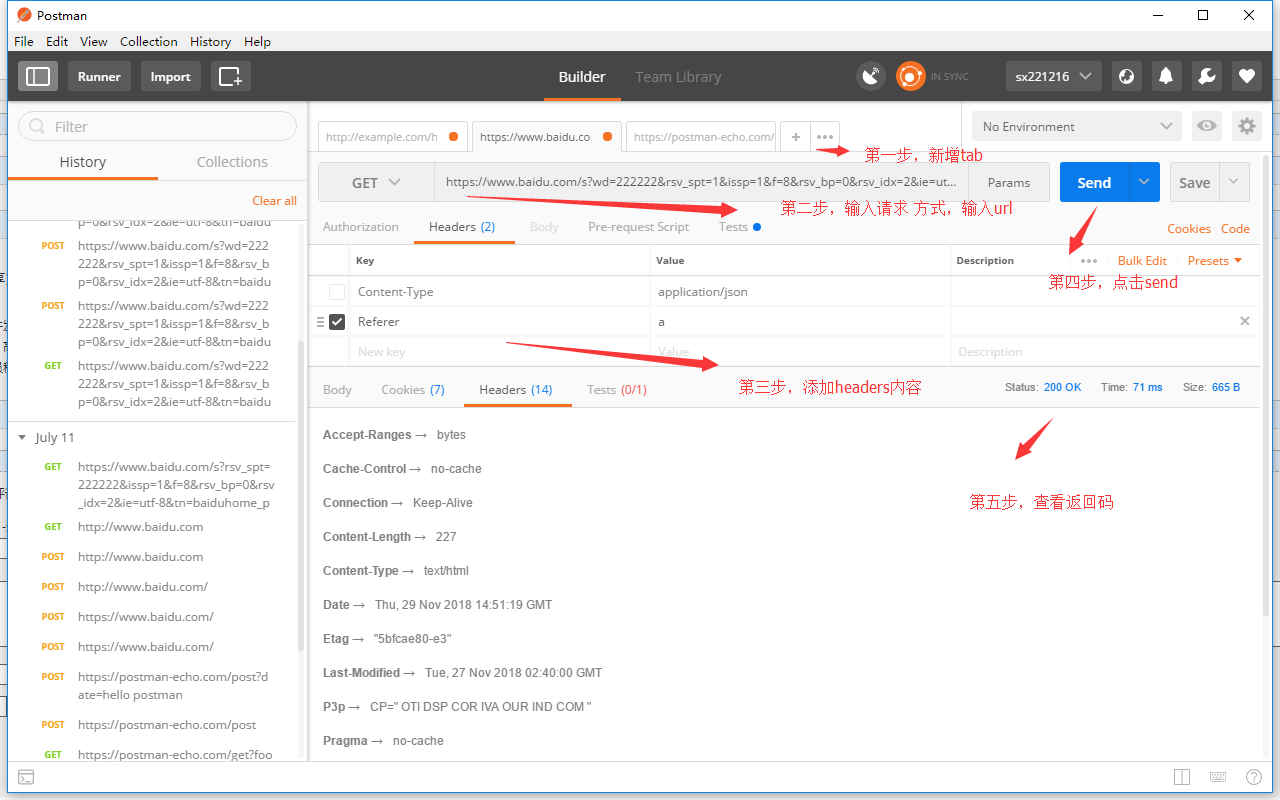This screenshot has width=1280, height=800.
Task: Open the Cookies link near Code
Action: [1189, 228]
